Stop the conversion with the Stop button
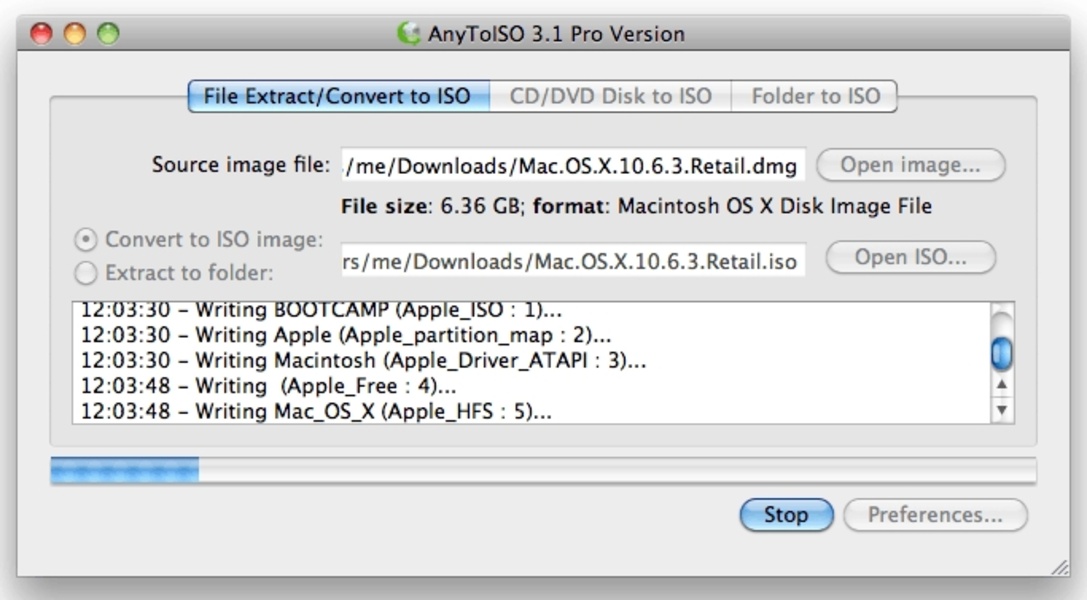 pos(785,515)
